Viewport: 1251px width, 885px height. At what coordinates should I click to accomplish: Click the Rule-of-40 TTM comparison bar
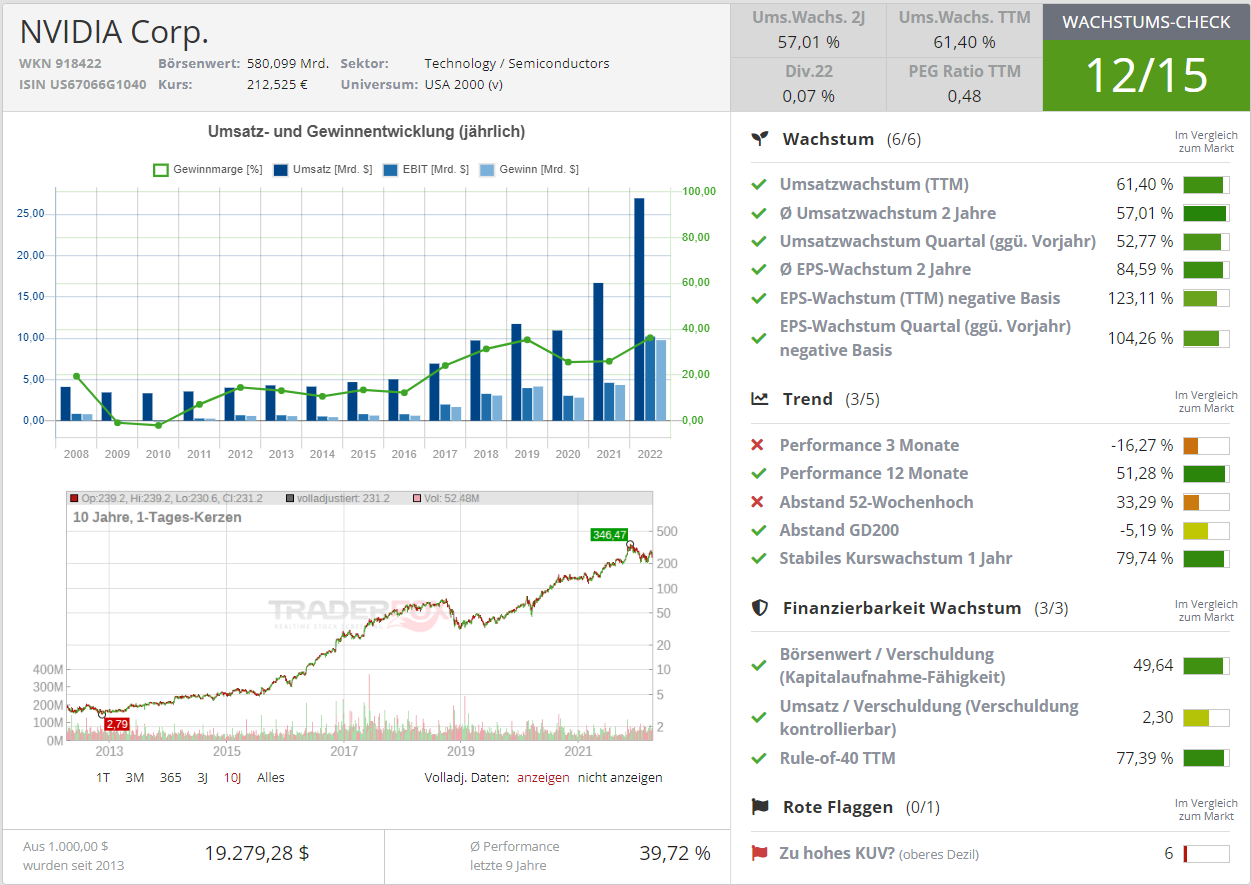pos(1206,758)
